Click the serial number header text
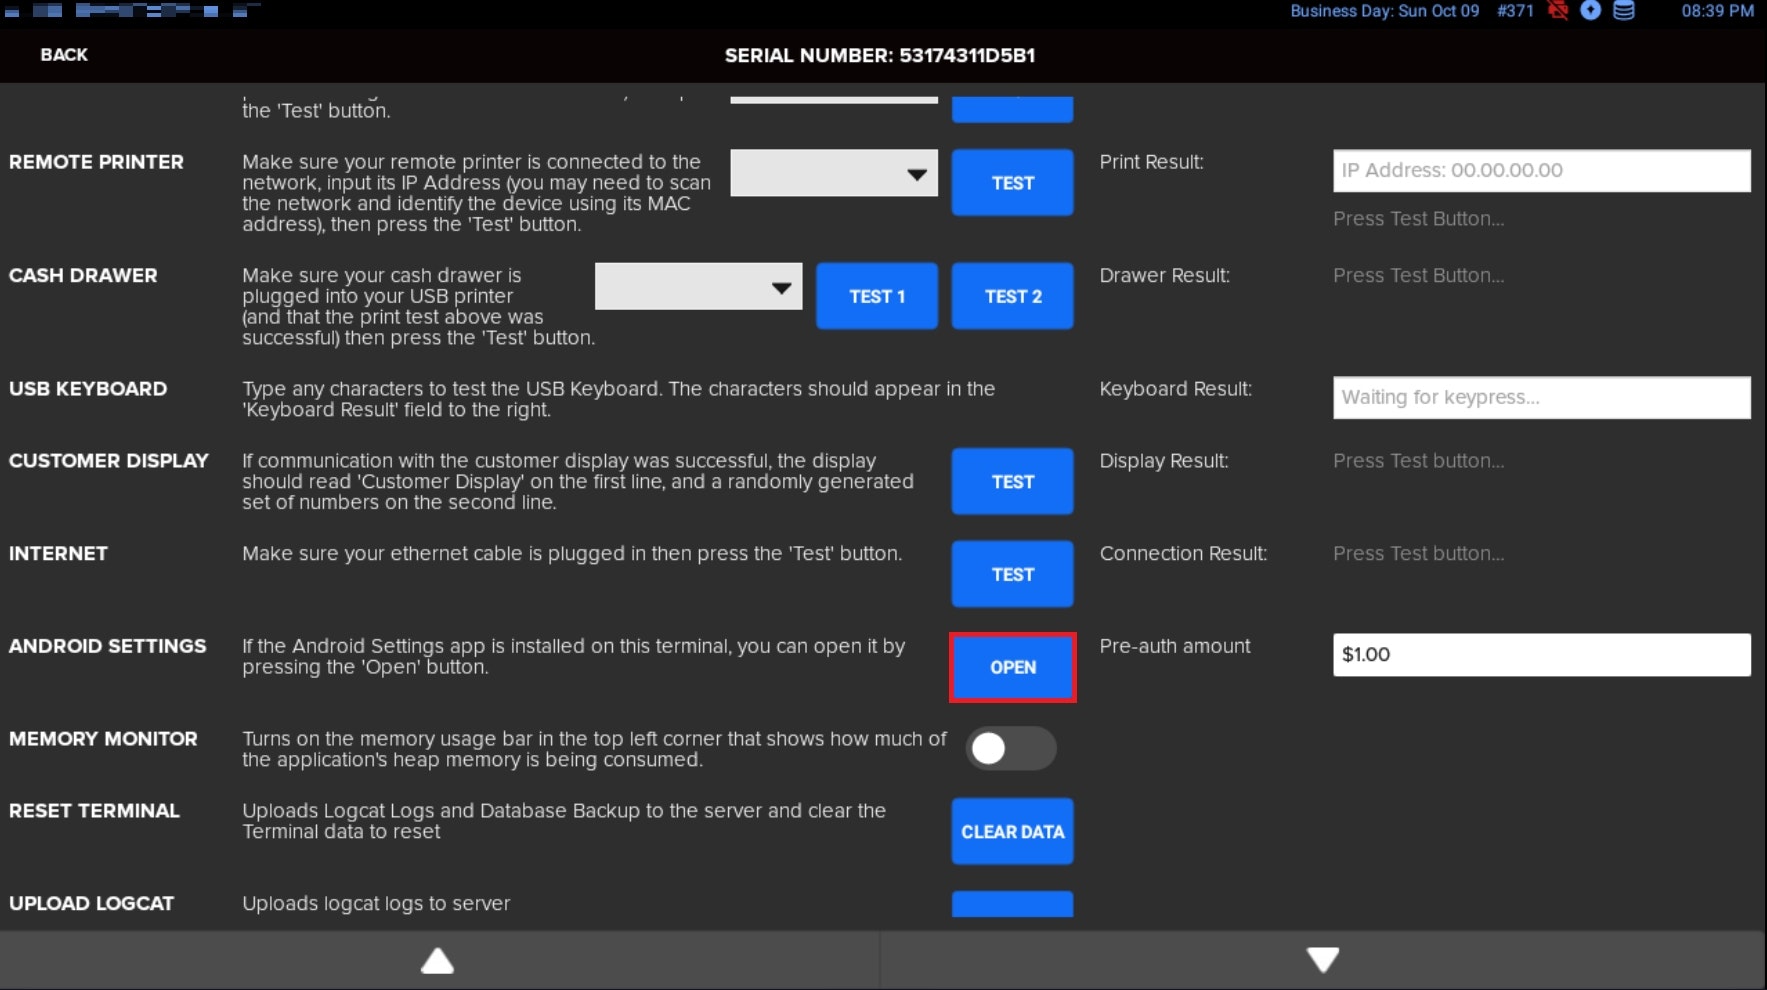The image size is (1767, 990). 880,56
